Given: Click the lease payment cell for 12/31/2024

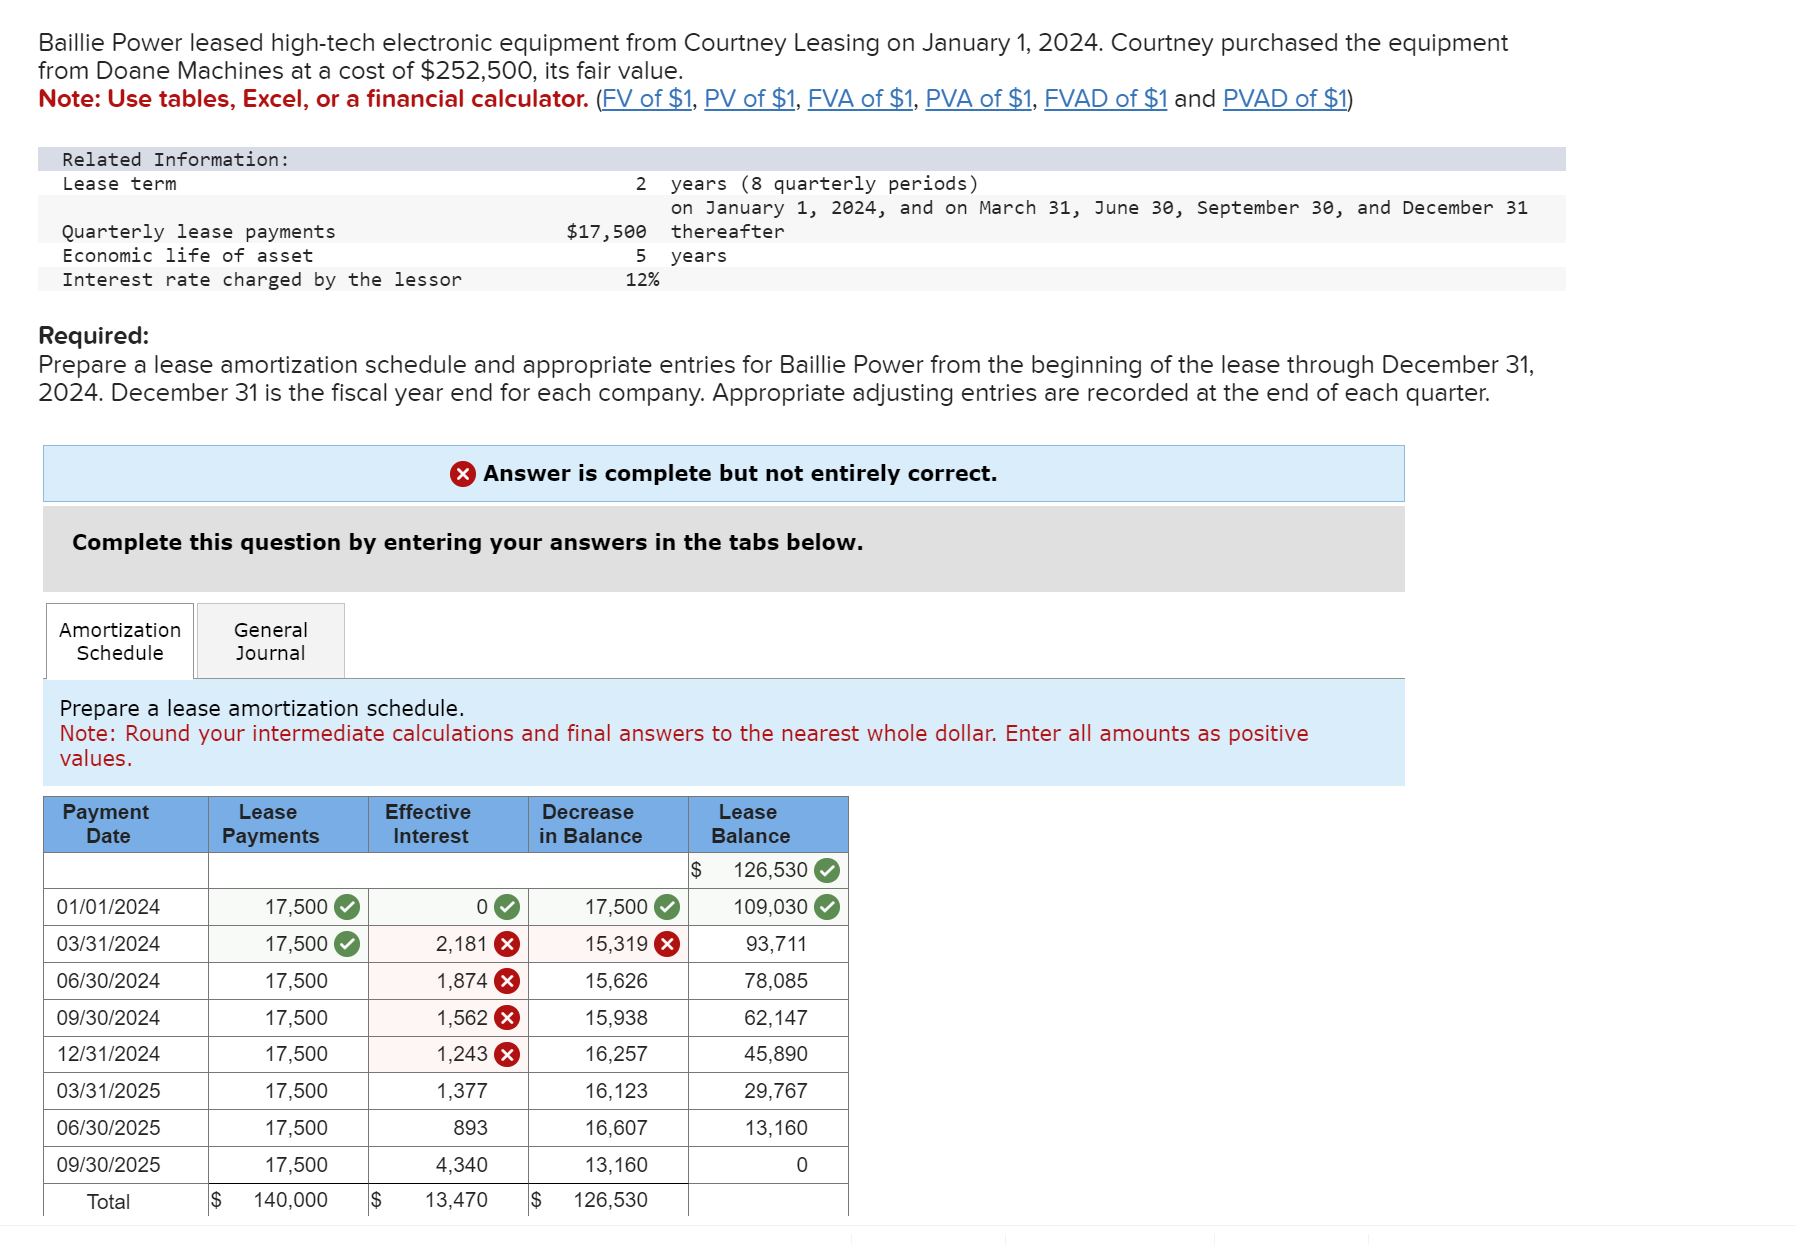Looking at the screenshot, I should click(288, 1054).
